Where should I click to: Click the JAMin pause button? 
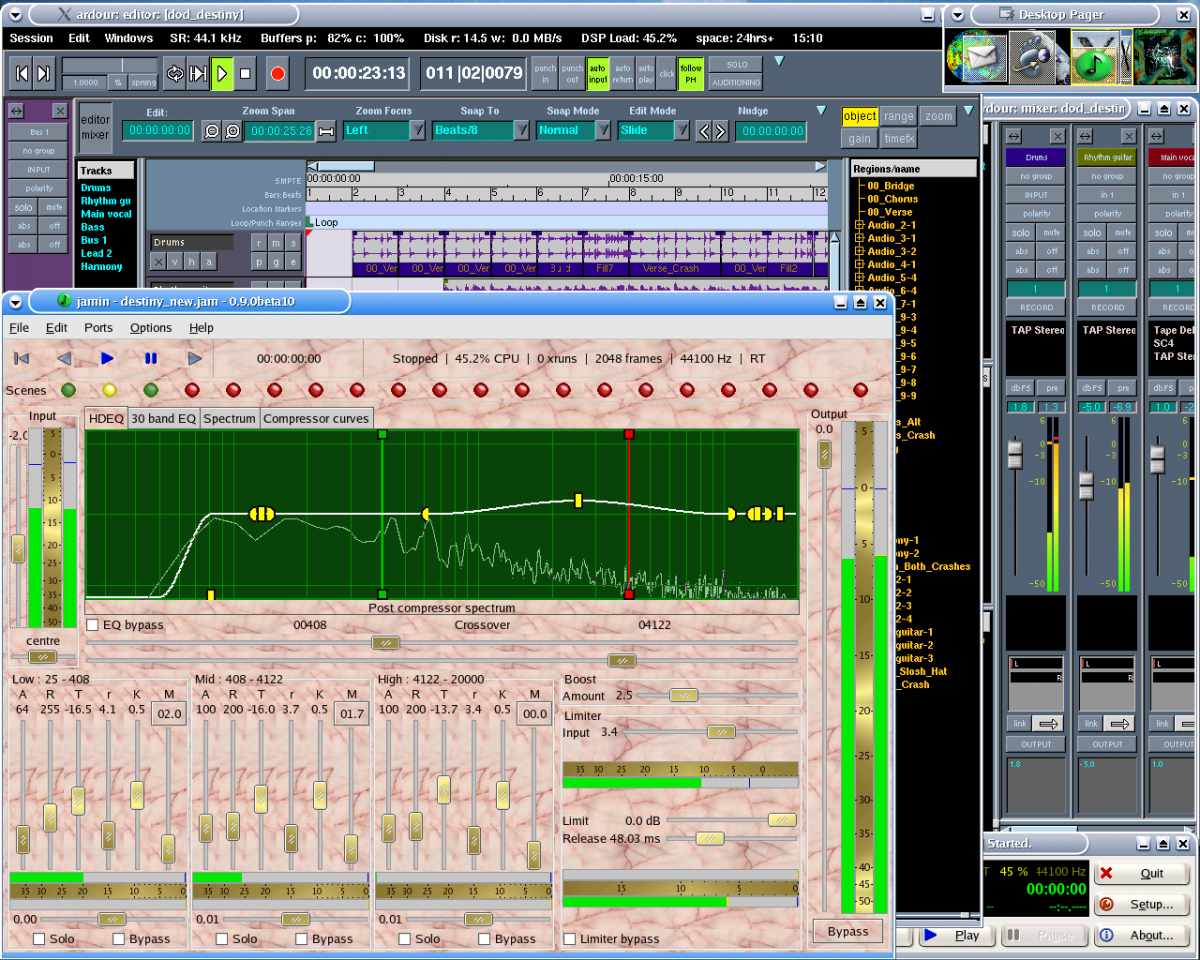coord(151,358)
